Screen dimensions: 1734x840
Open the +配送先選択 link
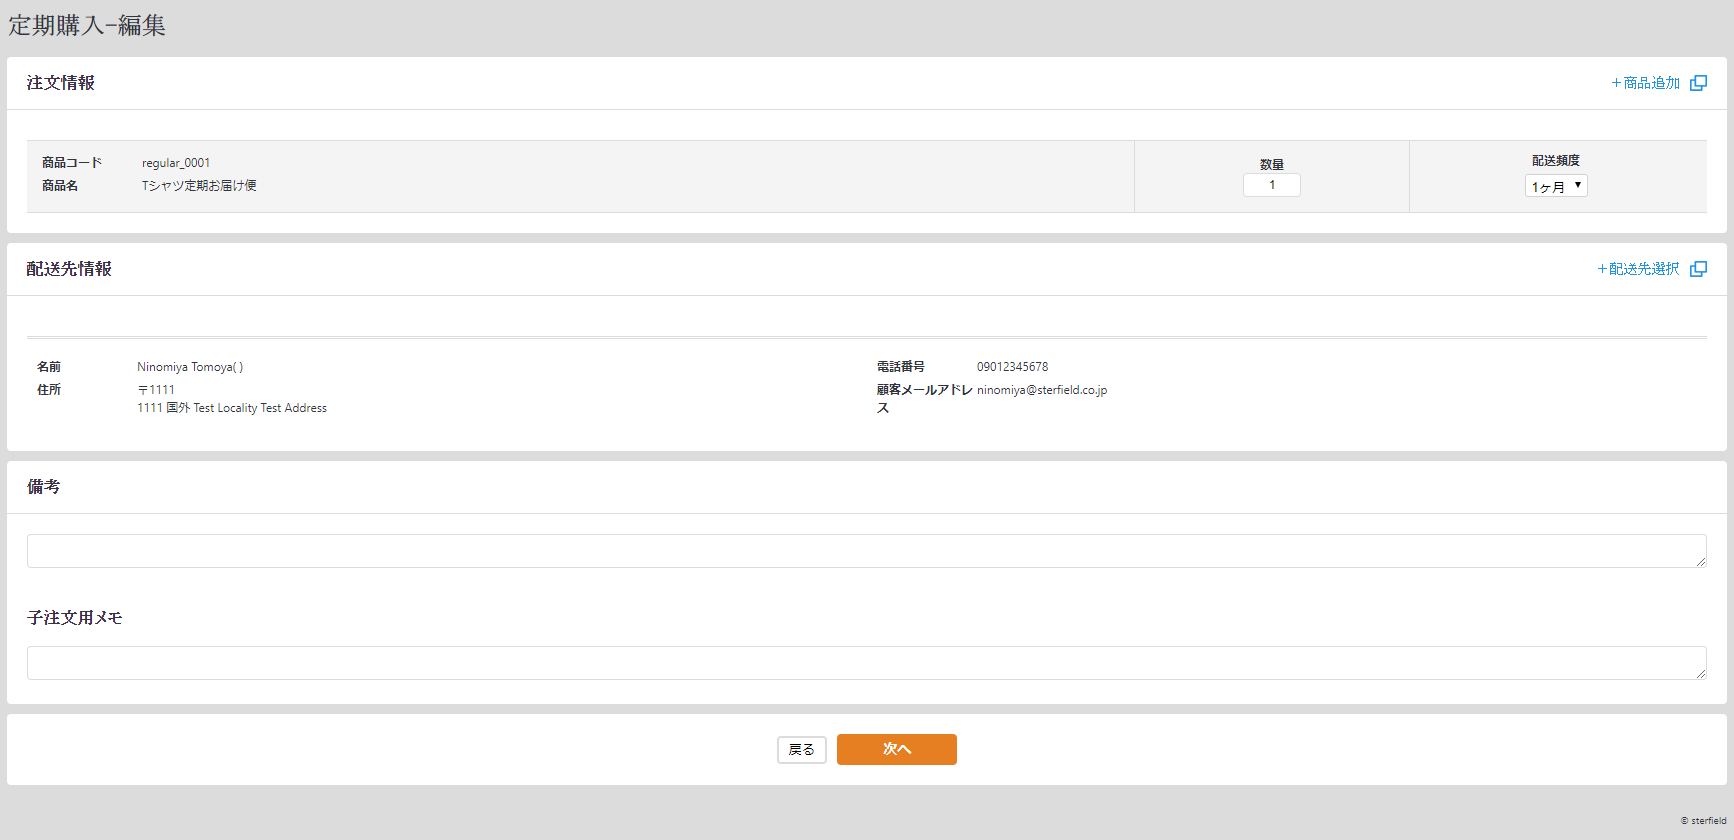pos(1638,269)
